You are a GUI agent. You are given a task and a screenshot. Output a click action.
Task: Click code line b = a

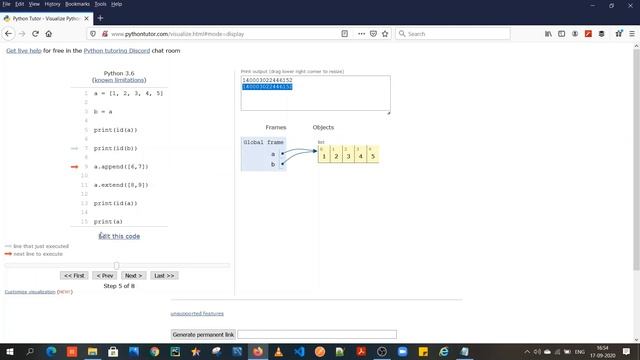pos(103,111)
